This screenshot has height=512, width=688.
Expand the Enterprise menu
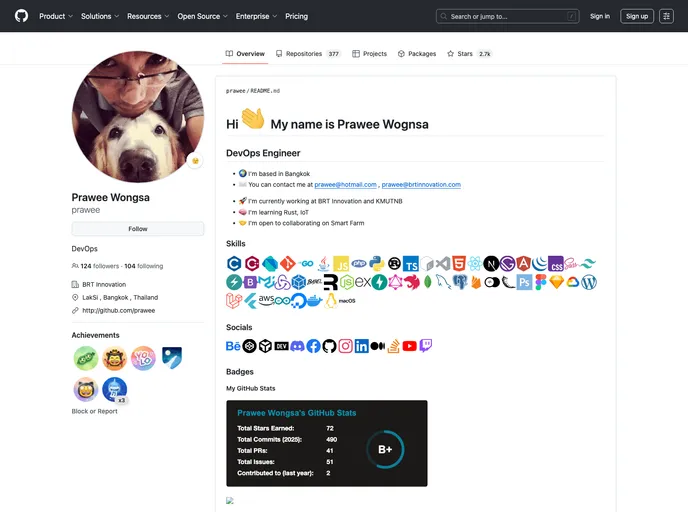(x=256, y=16)
